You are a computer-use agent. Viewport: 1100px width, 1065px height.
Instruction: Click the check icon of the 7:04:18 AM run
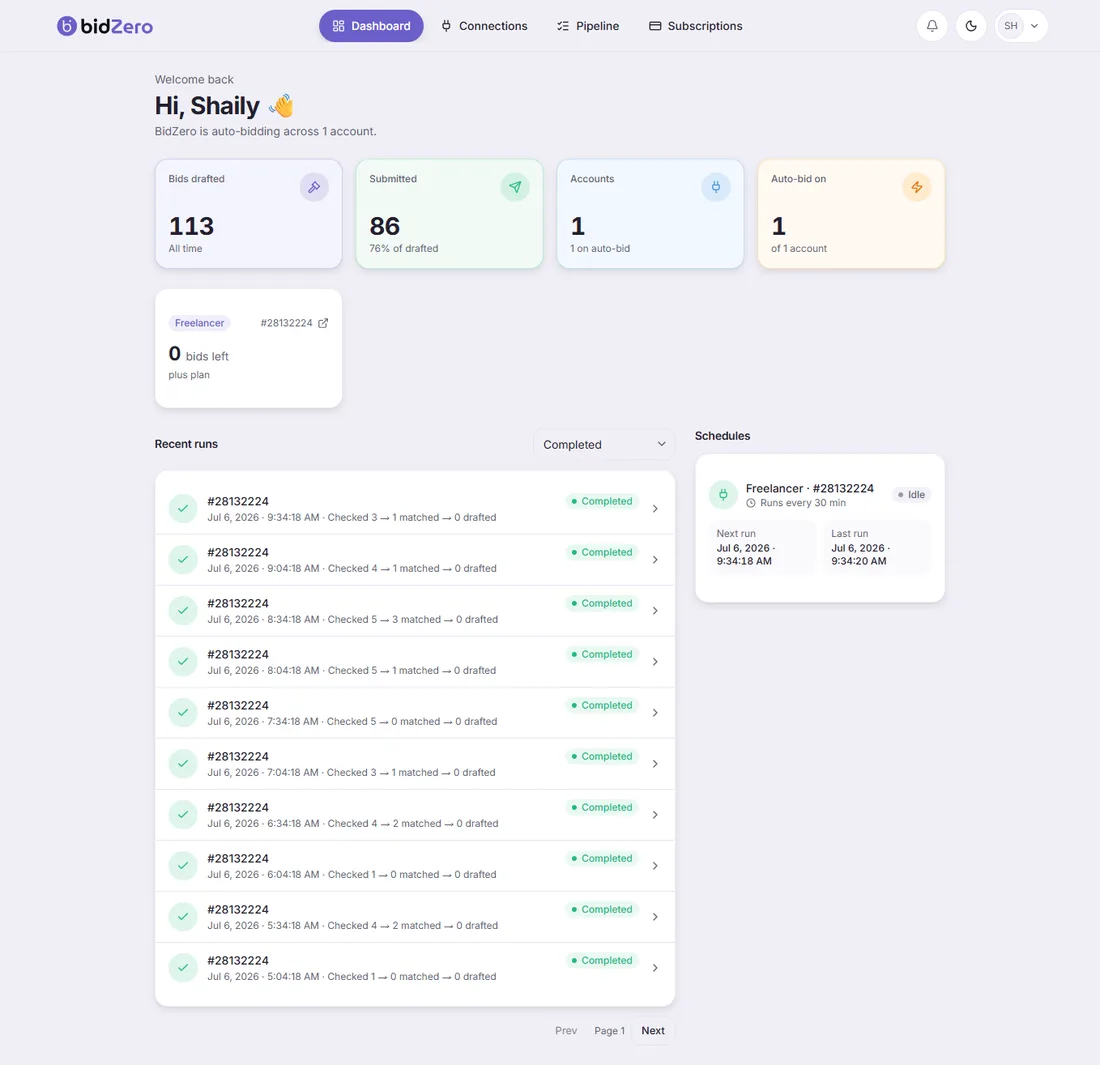click(x=182, y=764)
